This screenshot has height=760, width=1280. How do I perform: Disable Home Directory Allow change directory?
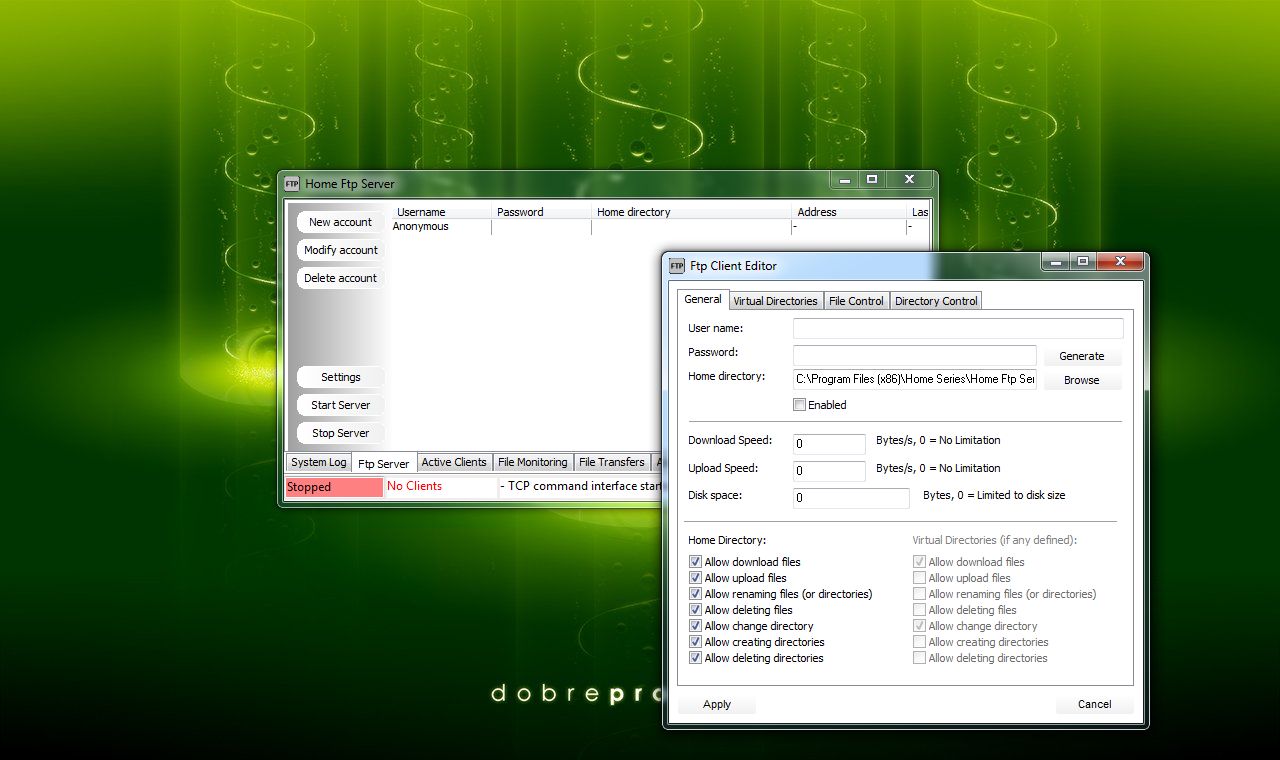pyautogui.click(x=695, y=626)
